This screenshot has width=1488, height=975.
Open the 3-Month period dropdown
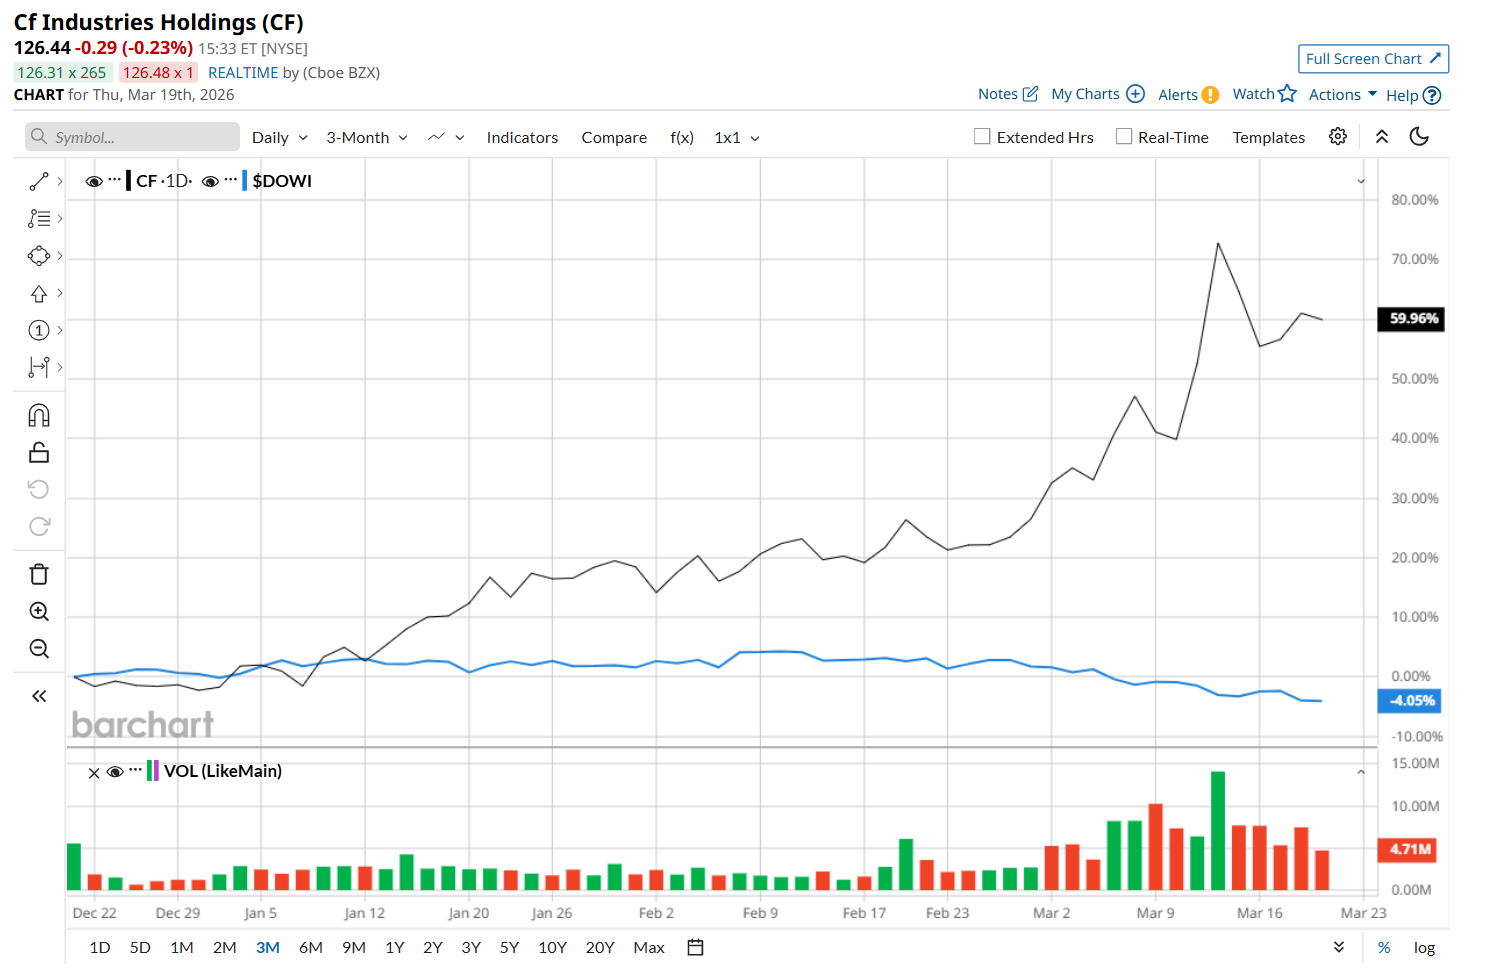click(x=367, y=137)
